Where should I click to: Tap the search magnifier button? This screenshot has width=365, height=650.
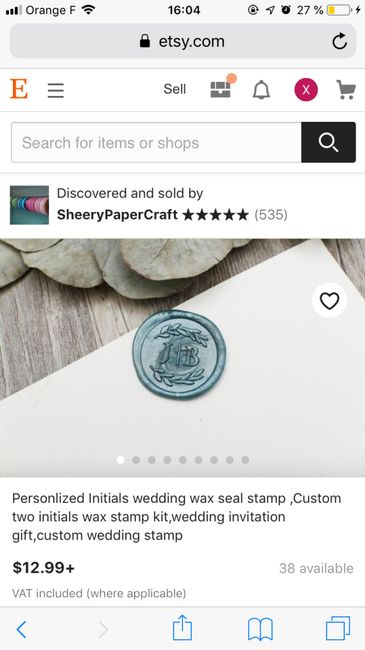pos(328,142)
